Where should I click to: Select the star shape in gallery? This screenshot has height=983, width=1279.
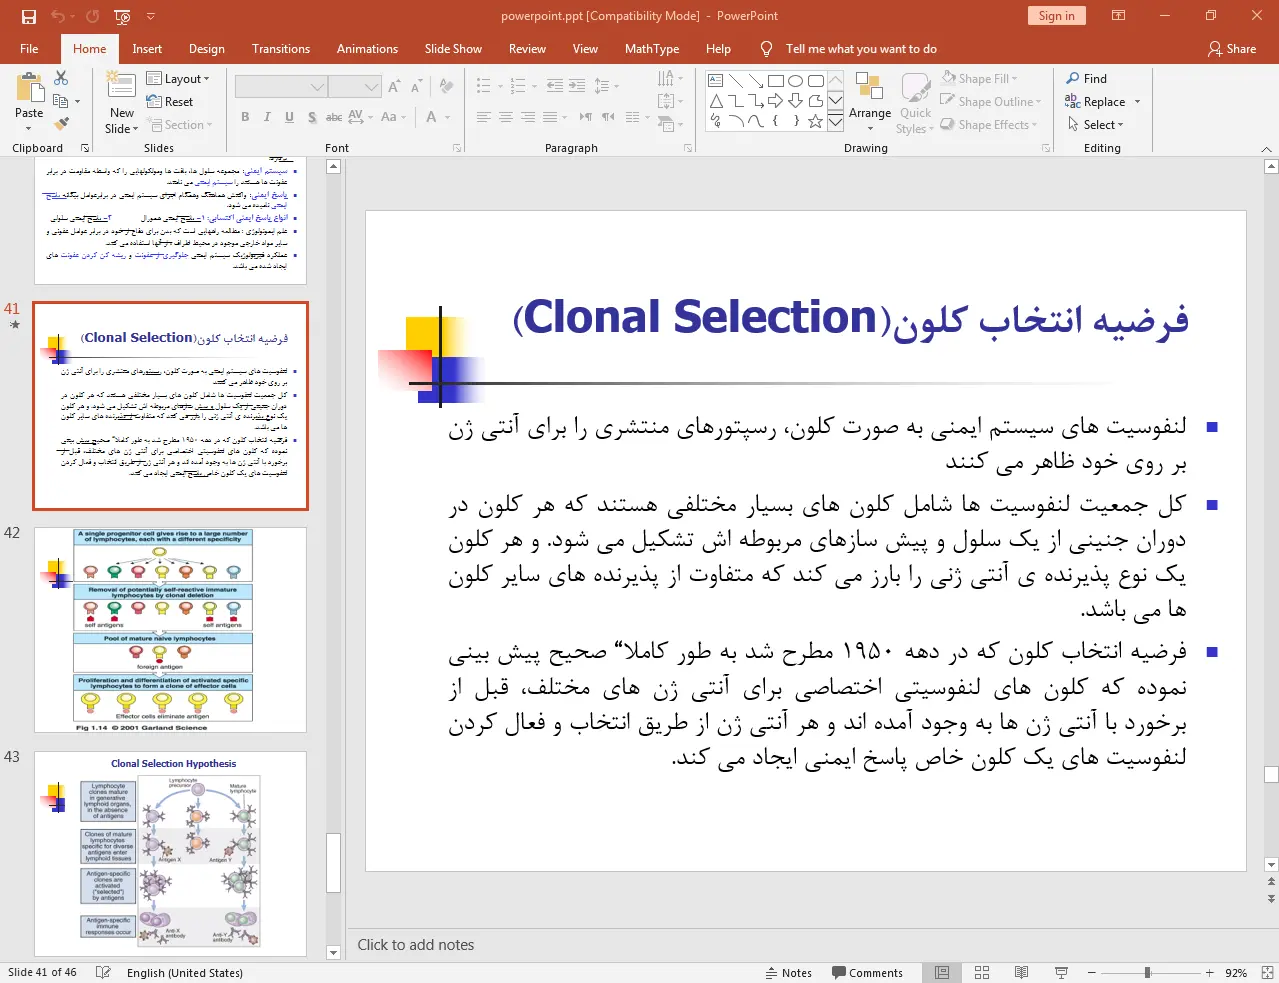816,121
